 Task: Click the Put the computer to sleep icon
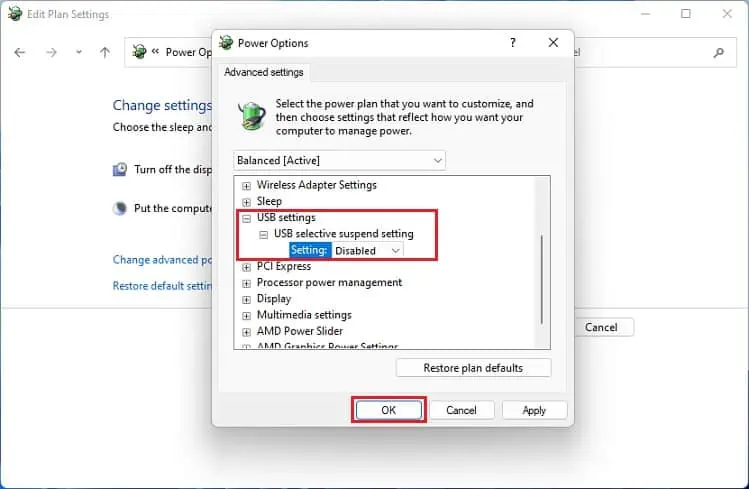point(120,208)
